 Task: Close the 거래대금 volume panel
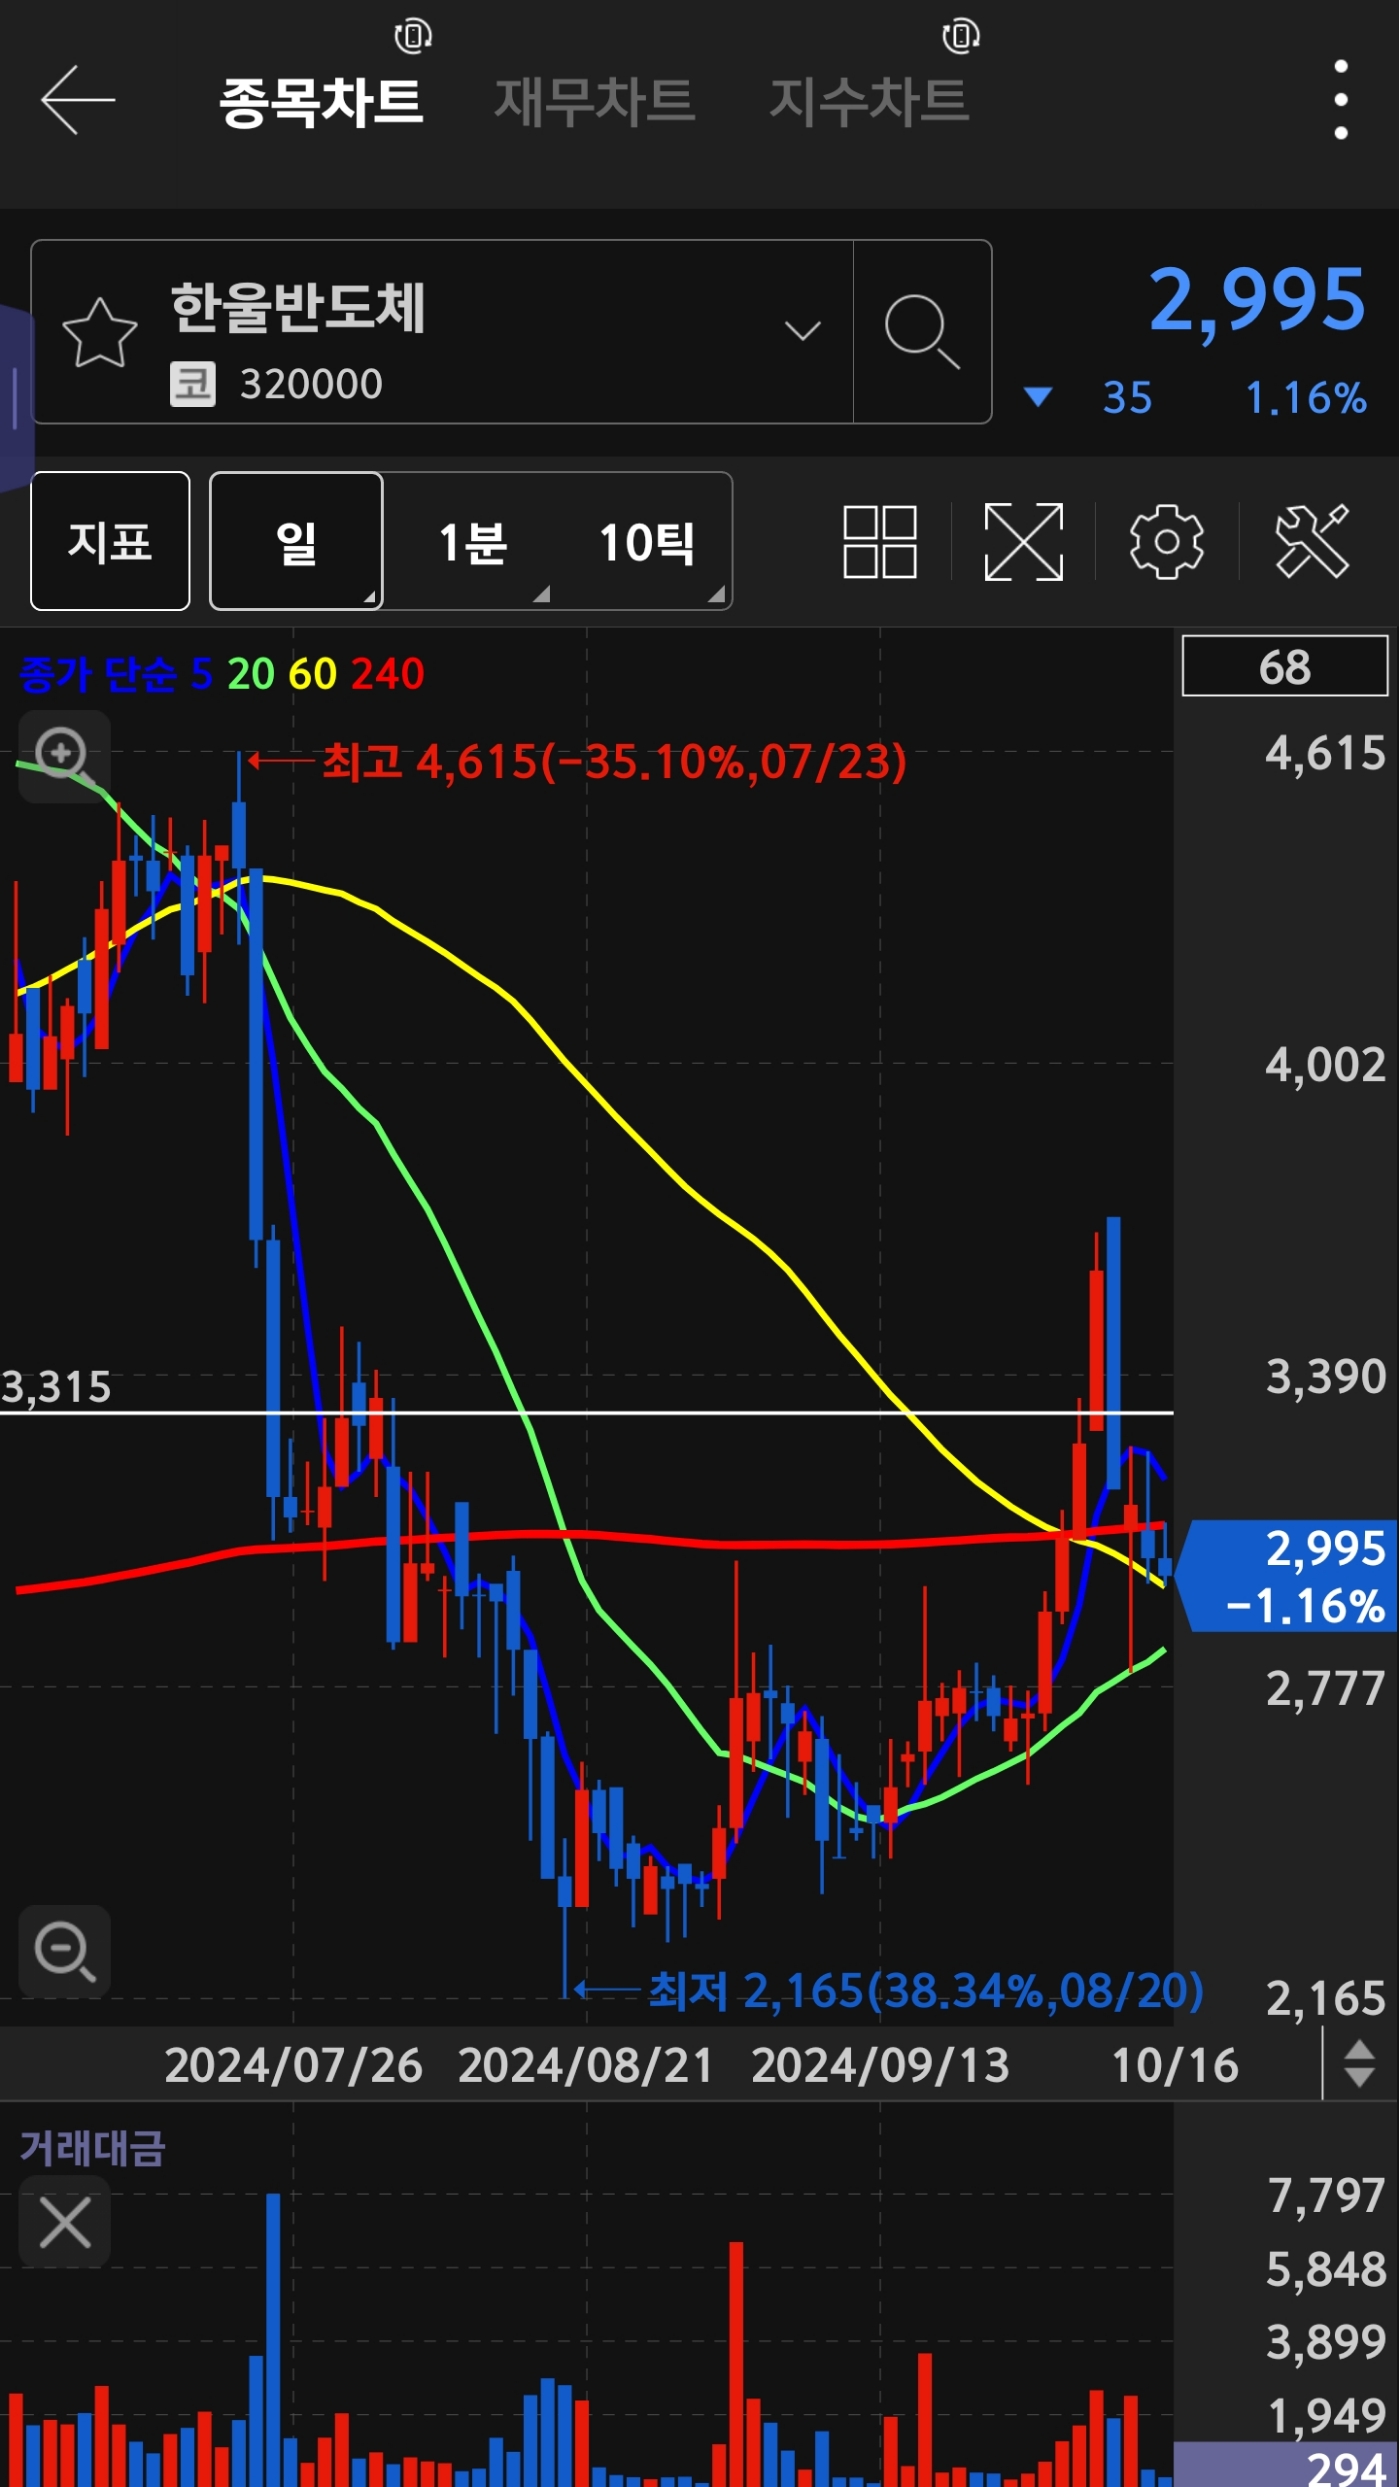coord(65,2222)
